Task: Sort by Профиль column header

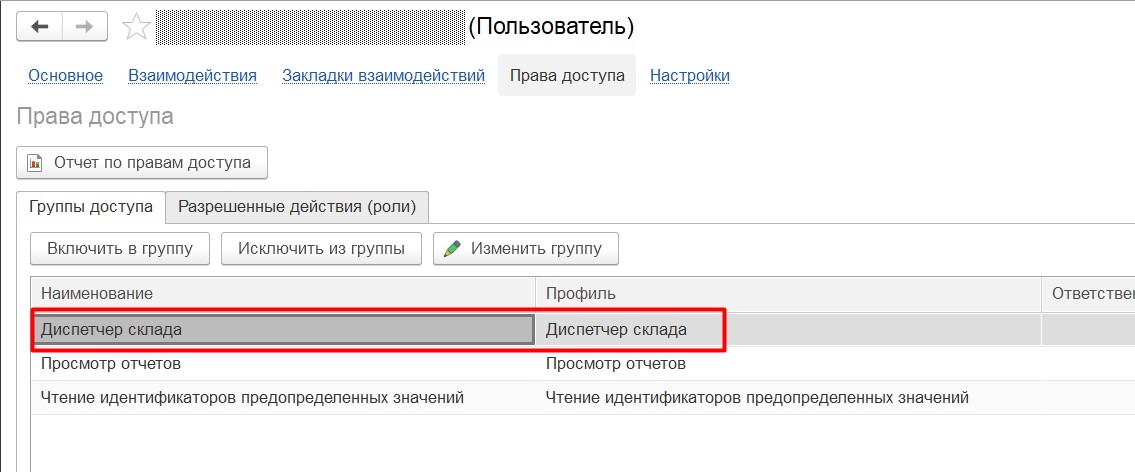Action: (x=788, y=294)
